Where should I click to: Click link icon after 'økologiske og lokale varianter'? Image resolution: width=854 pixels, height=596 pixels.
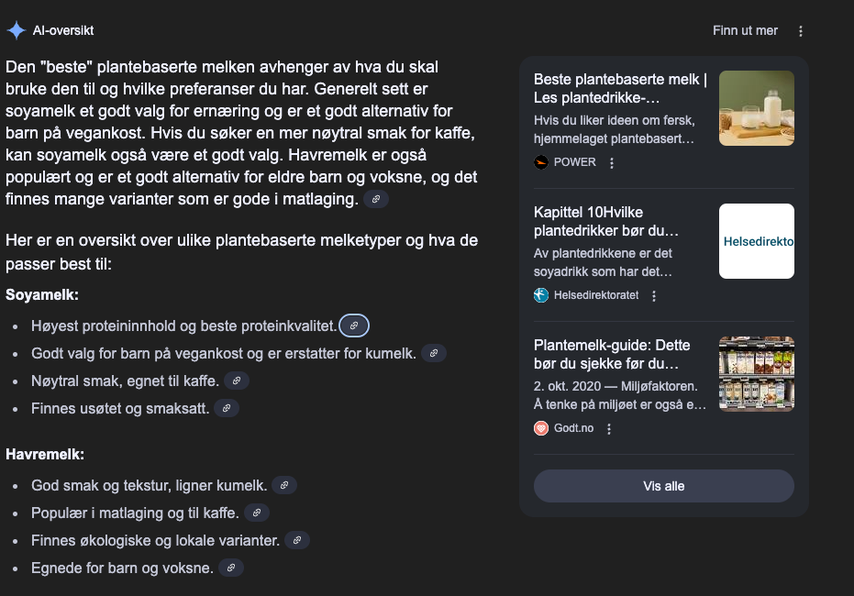pos(297,540)
